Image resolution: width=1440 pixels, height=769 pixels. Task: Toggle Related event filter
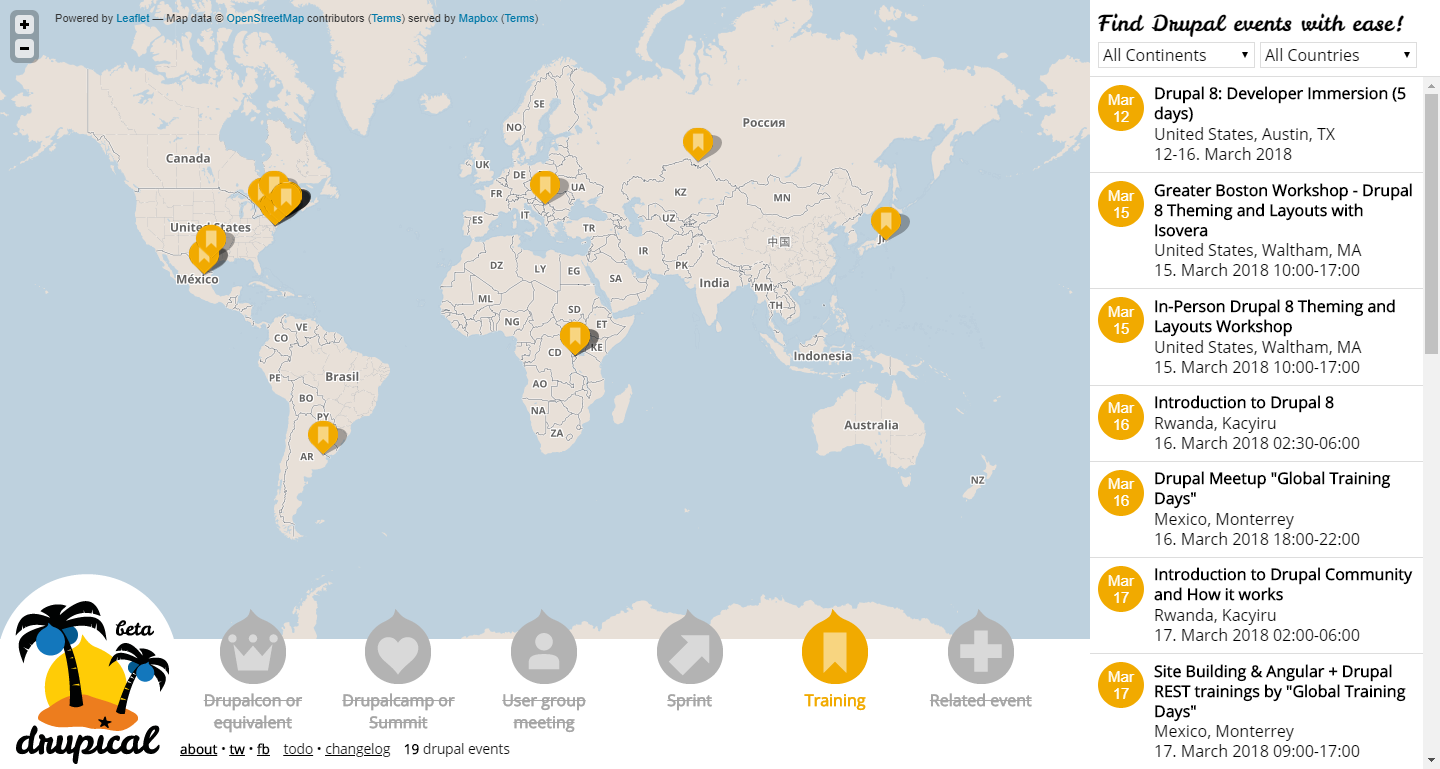tap(981, 662)
